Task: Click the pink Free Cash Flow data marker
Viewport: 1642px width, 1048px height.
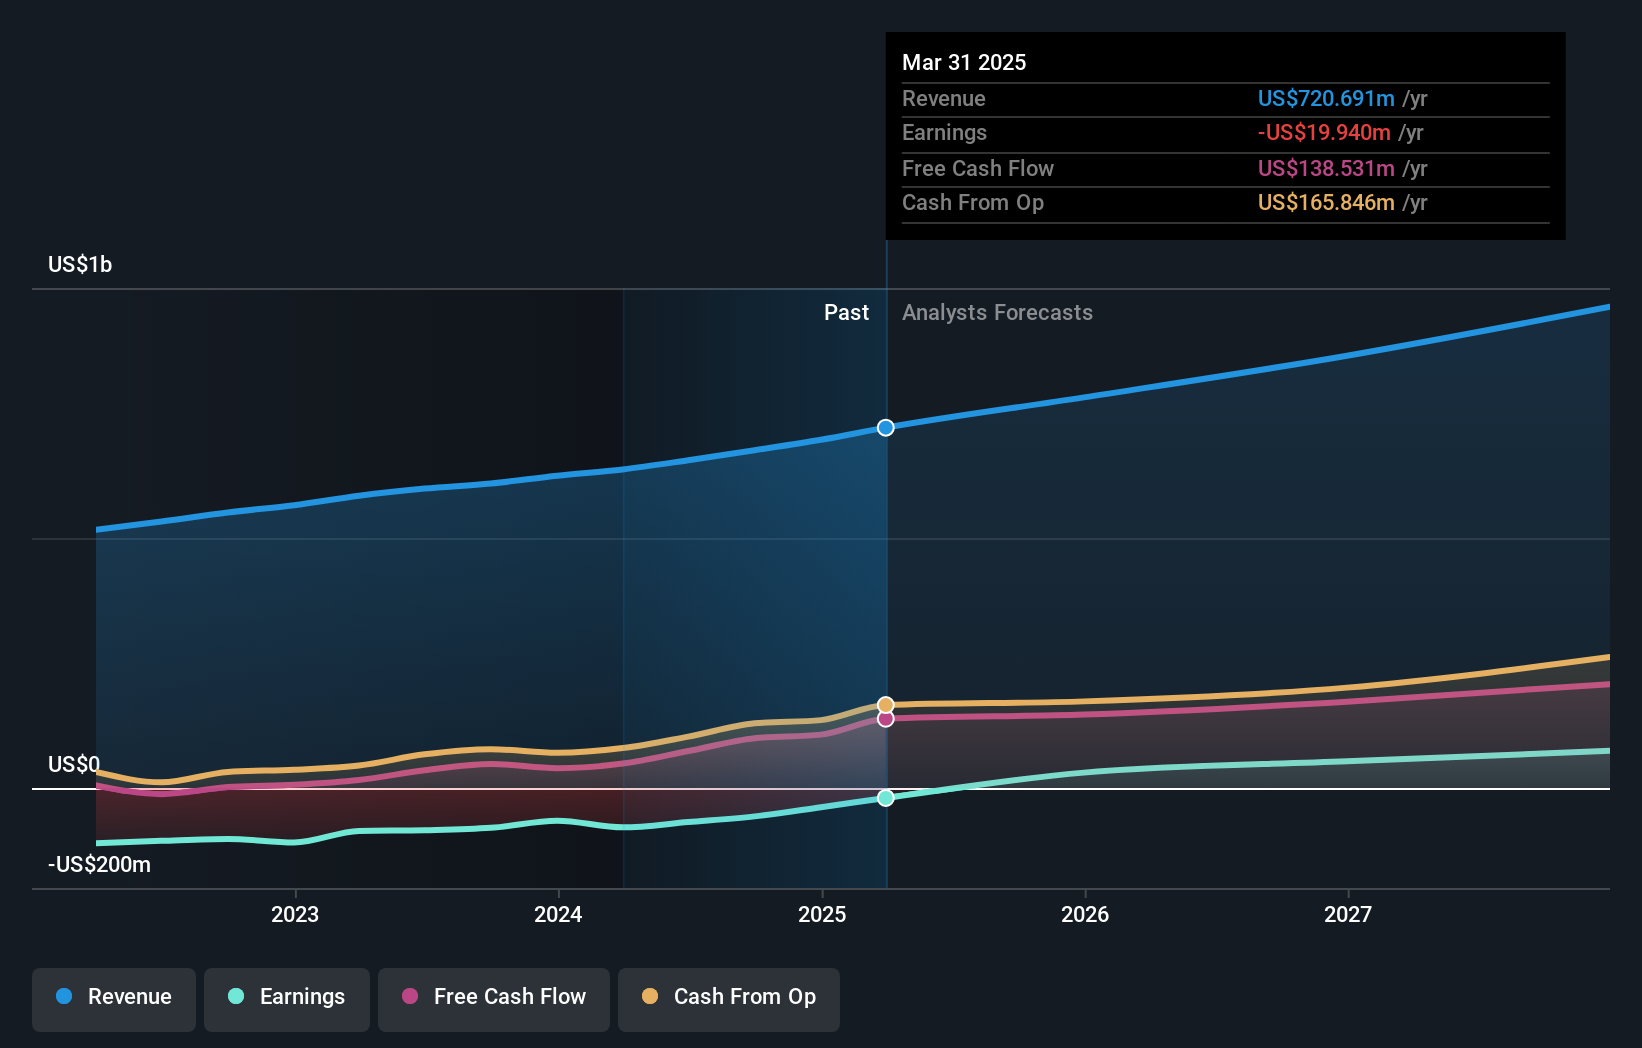Action: [886, 719]
